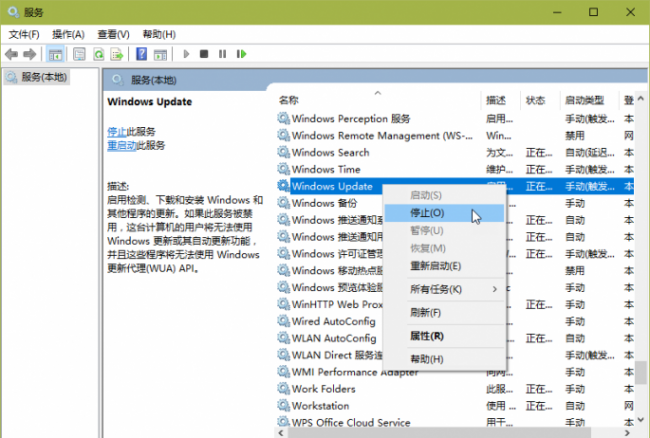Select the WMI Performance Adapter row
650x438 pixels.
(455, 372)
